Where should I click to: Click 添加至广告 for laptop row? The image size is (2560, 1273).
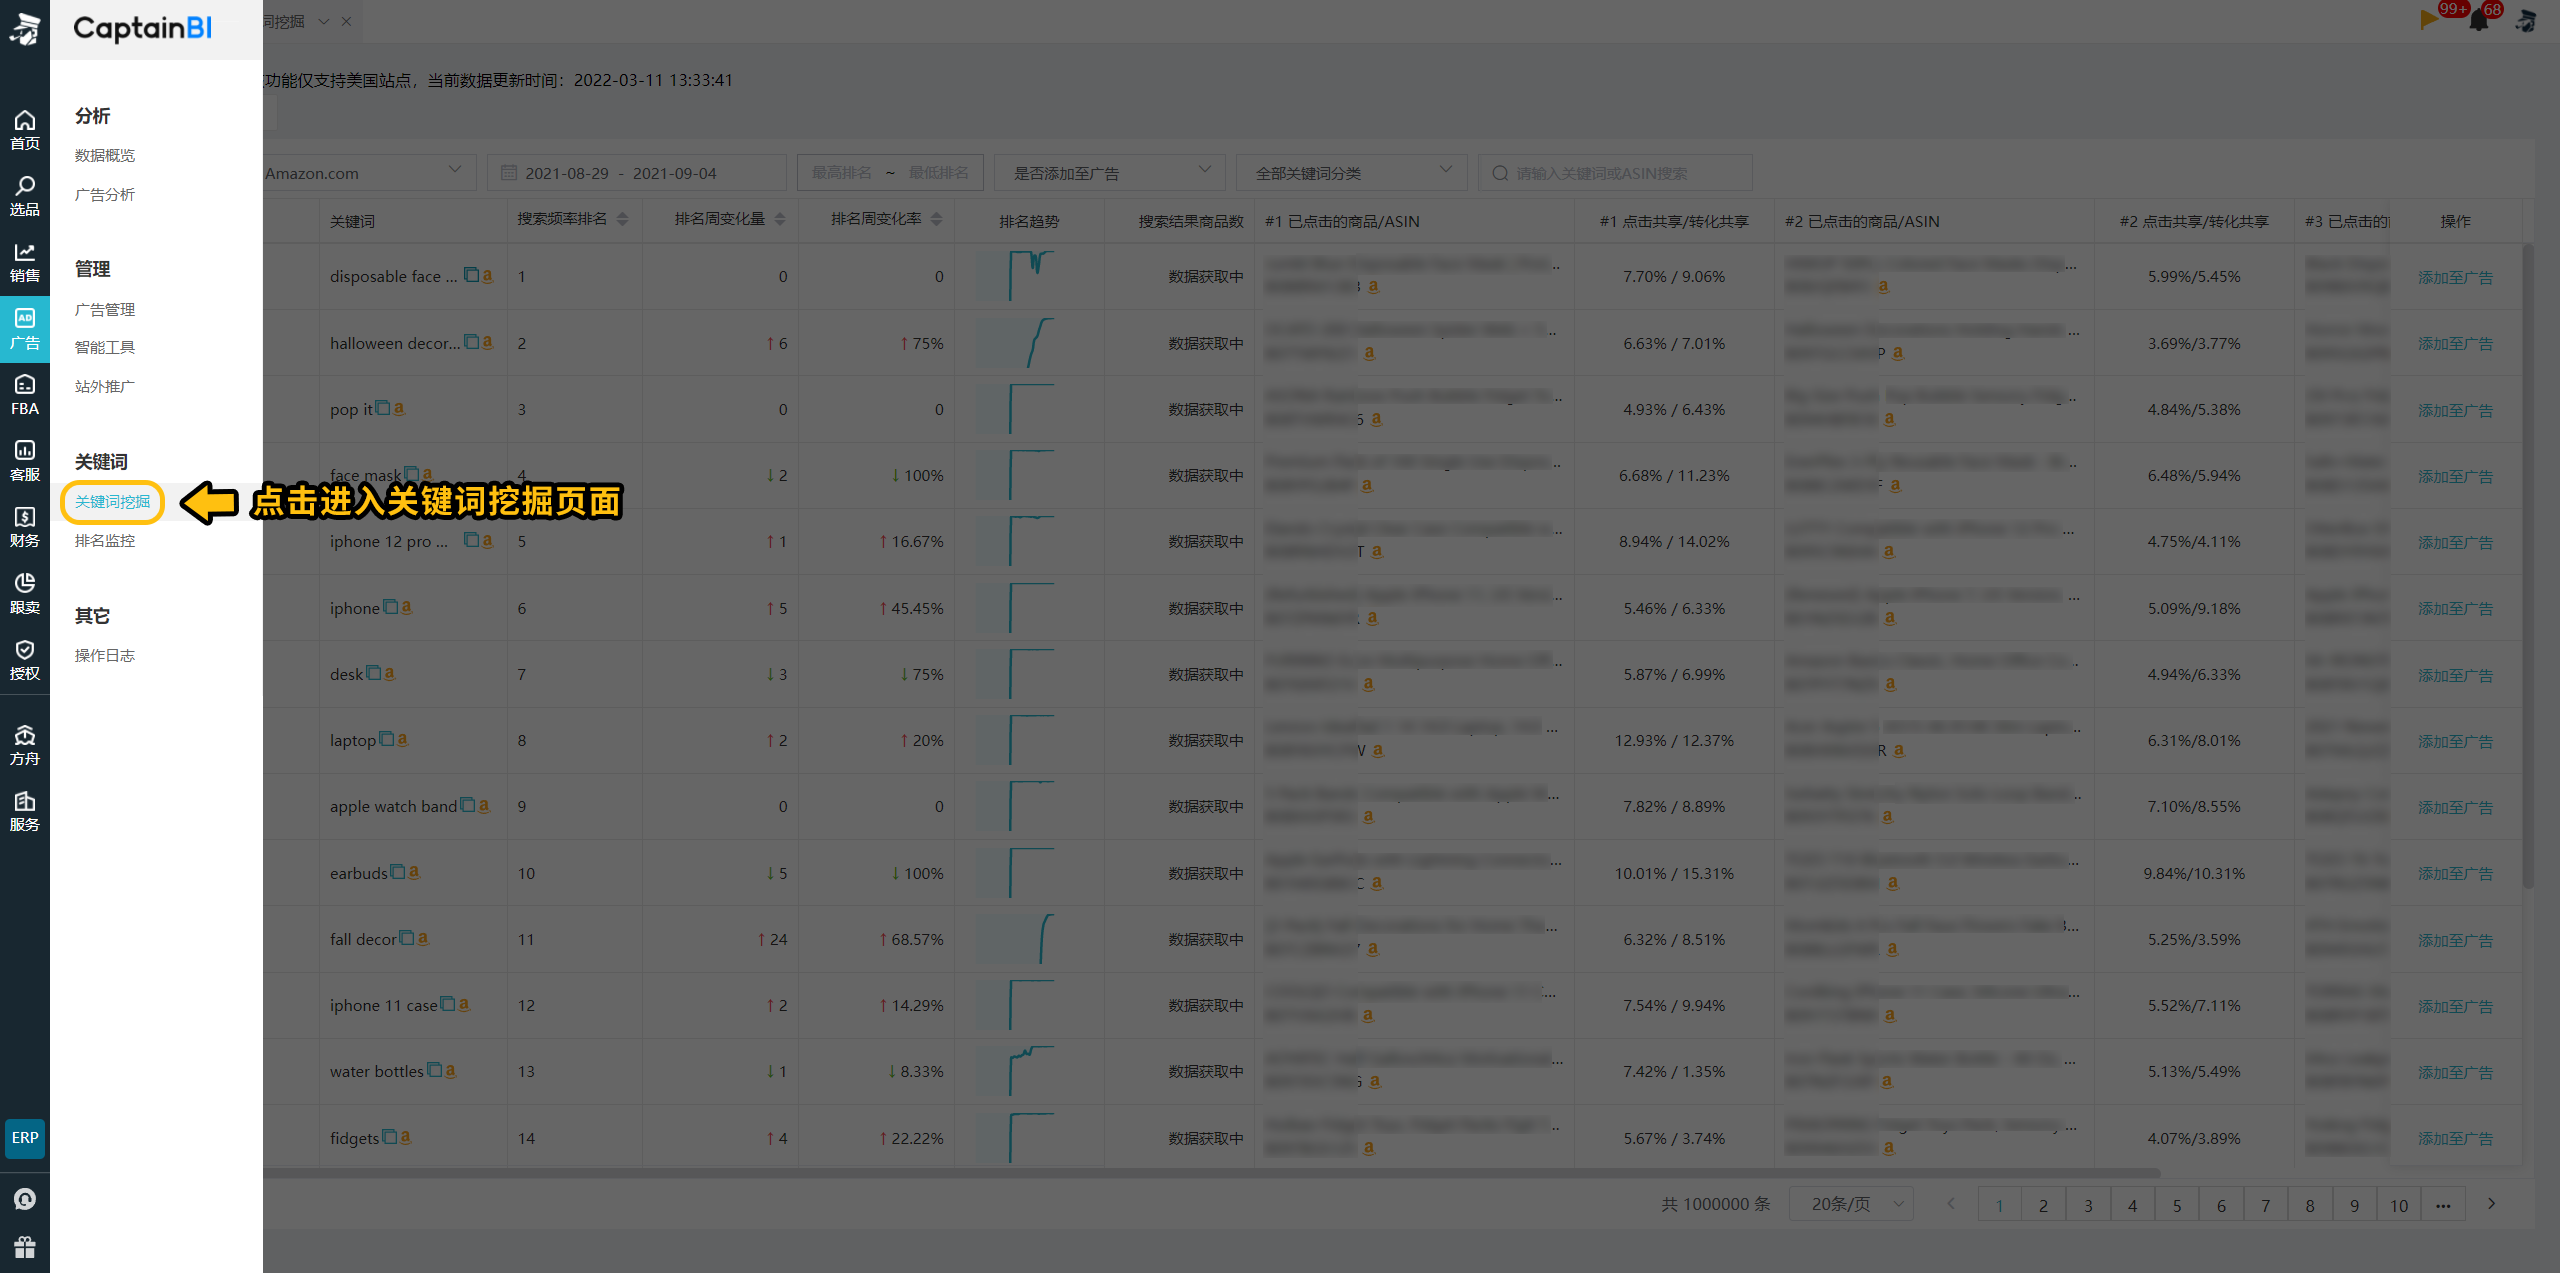pos(2455,741)
